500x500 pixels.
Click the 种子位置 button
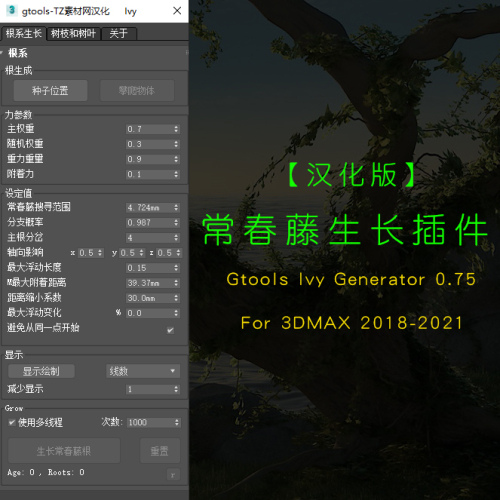pos(50,90)
